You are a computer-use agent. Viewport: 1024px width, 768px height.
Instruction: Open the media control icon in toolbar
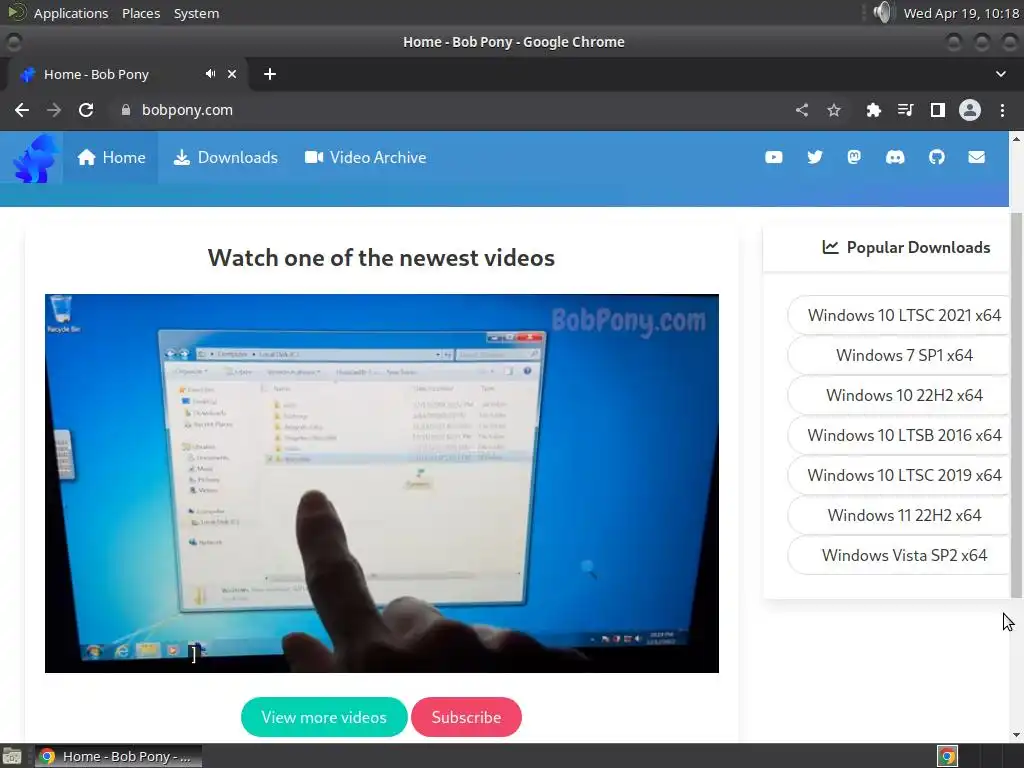tap(905, 110)
